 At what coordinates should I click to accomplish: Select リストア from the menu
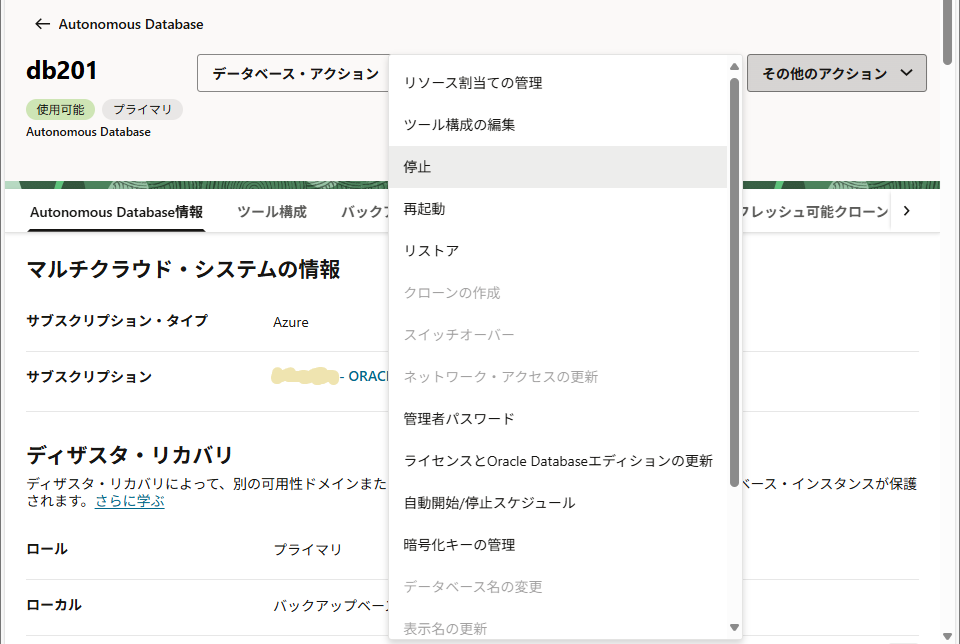click(x=558, y=251)
